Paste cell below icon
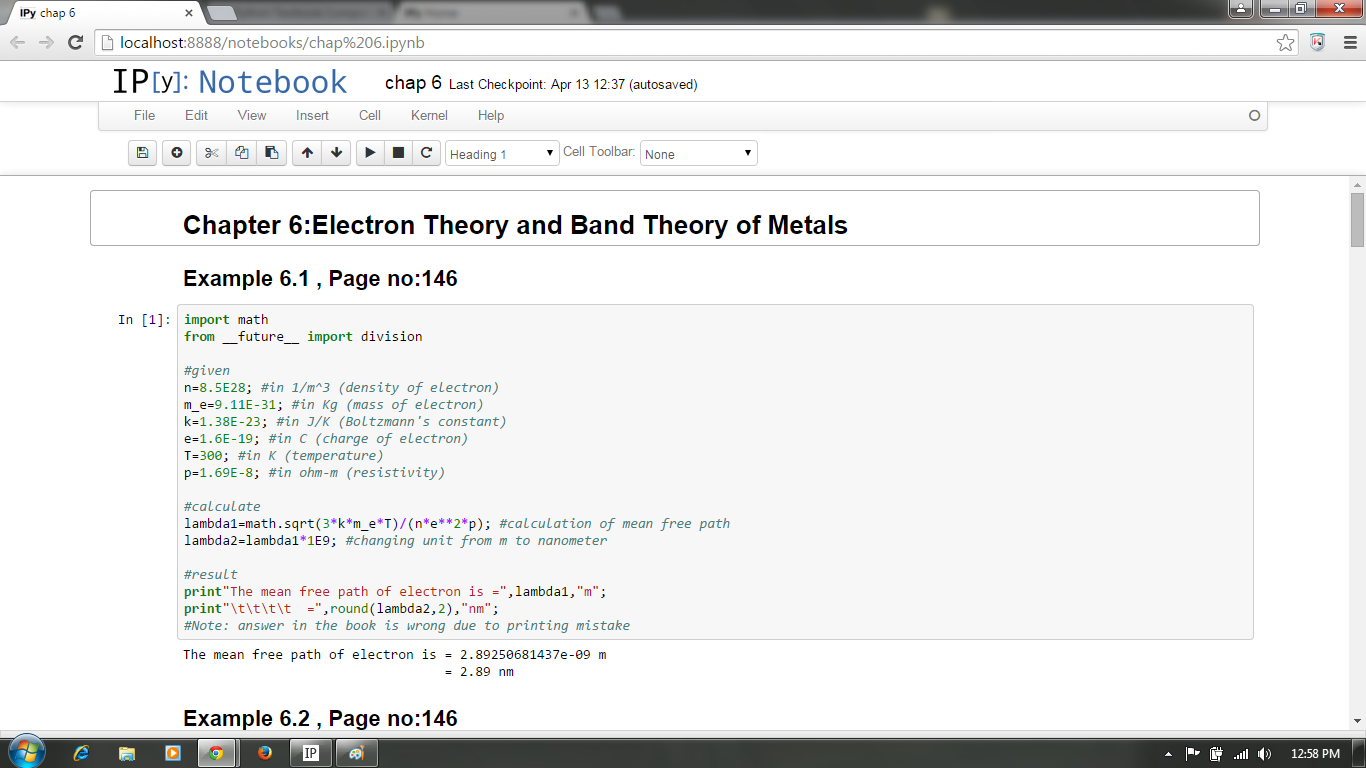 (271, 153)
